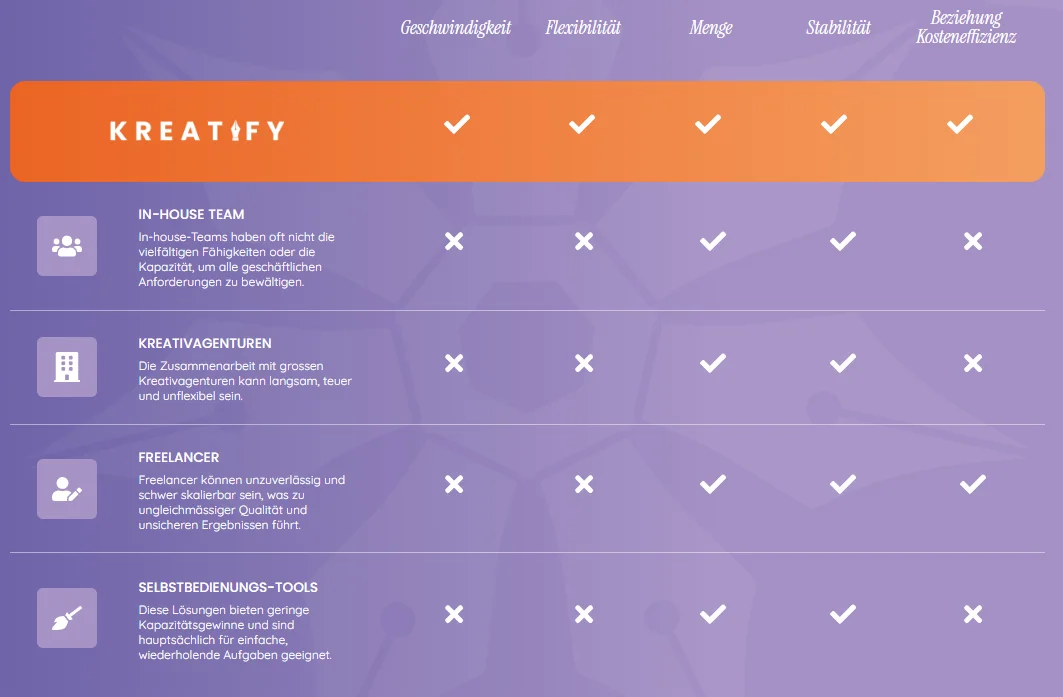
Task: Click the Kreativagenturen building icon
Action: click(67, 367)
